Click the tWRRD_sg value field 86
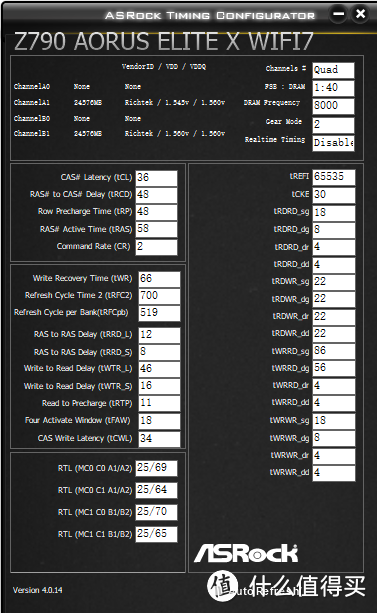This screenshot has width=377, height=613. coord(334,351)
